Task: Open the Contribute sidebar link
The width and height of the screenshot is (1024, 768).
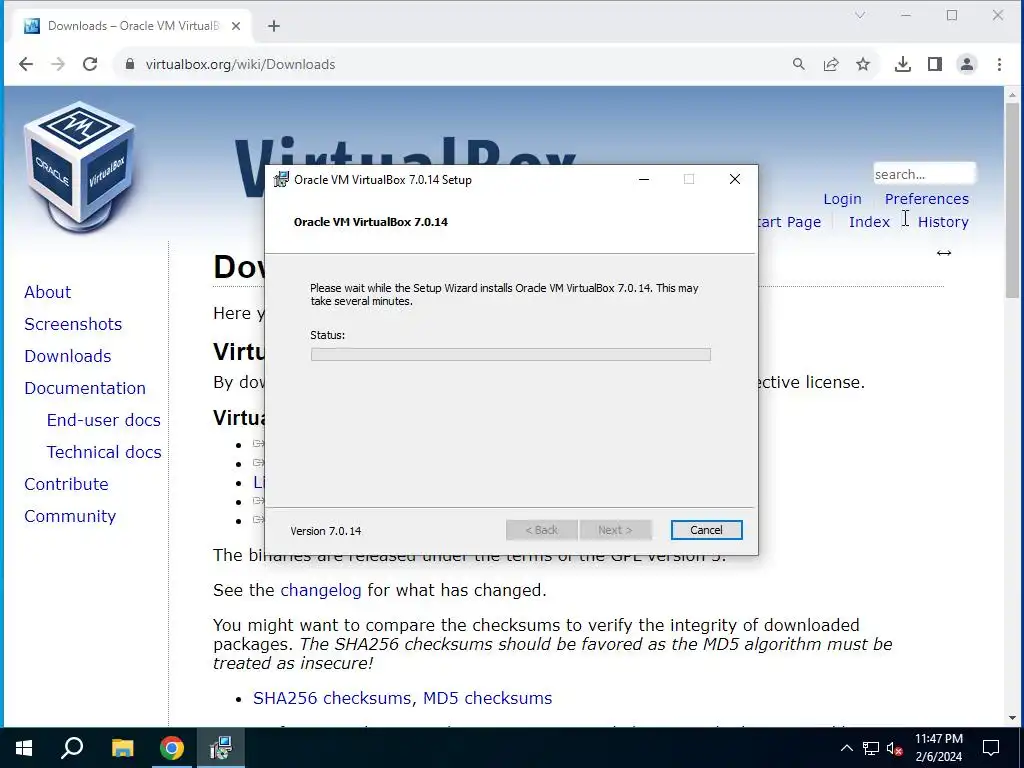Action: [x=67, y=484]
